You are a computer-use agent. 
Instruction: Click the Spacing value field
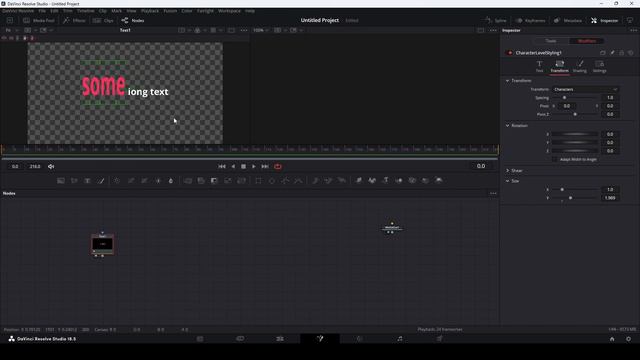point(610,98)
